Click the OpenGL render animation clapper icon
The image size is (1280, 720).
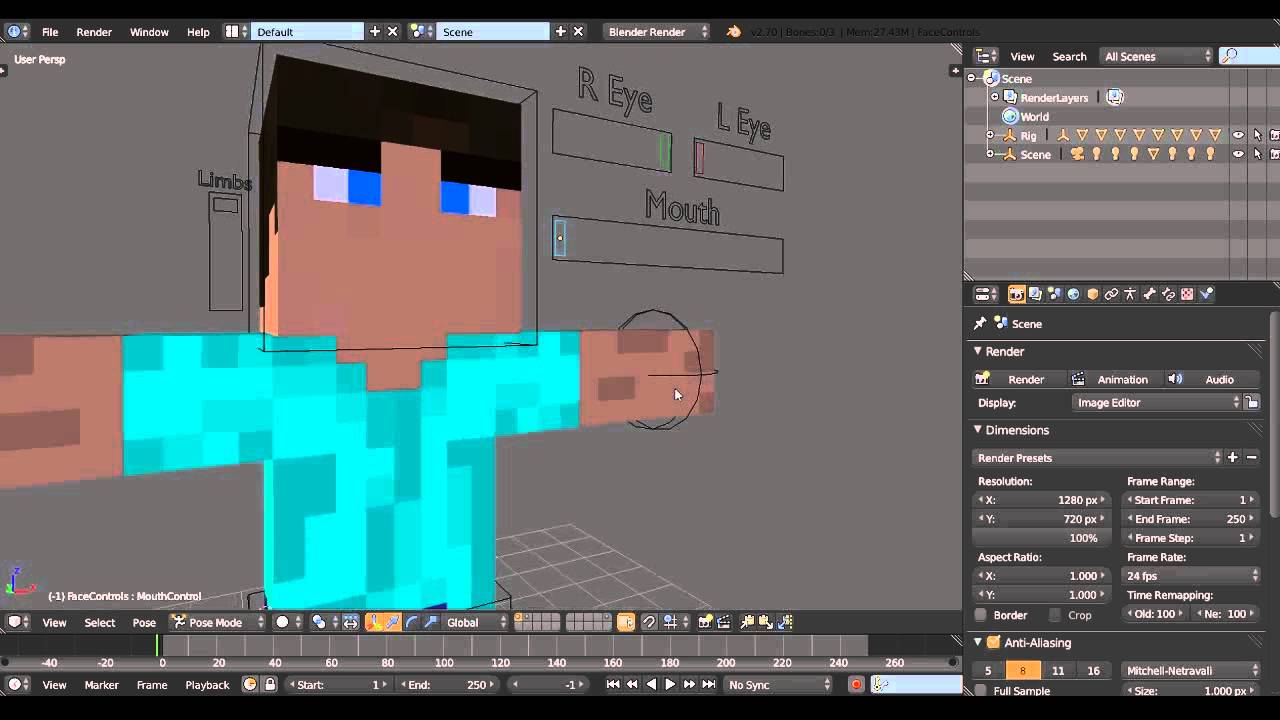pyautogui.click(x=724, y=622)
